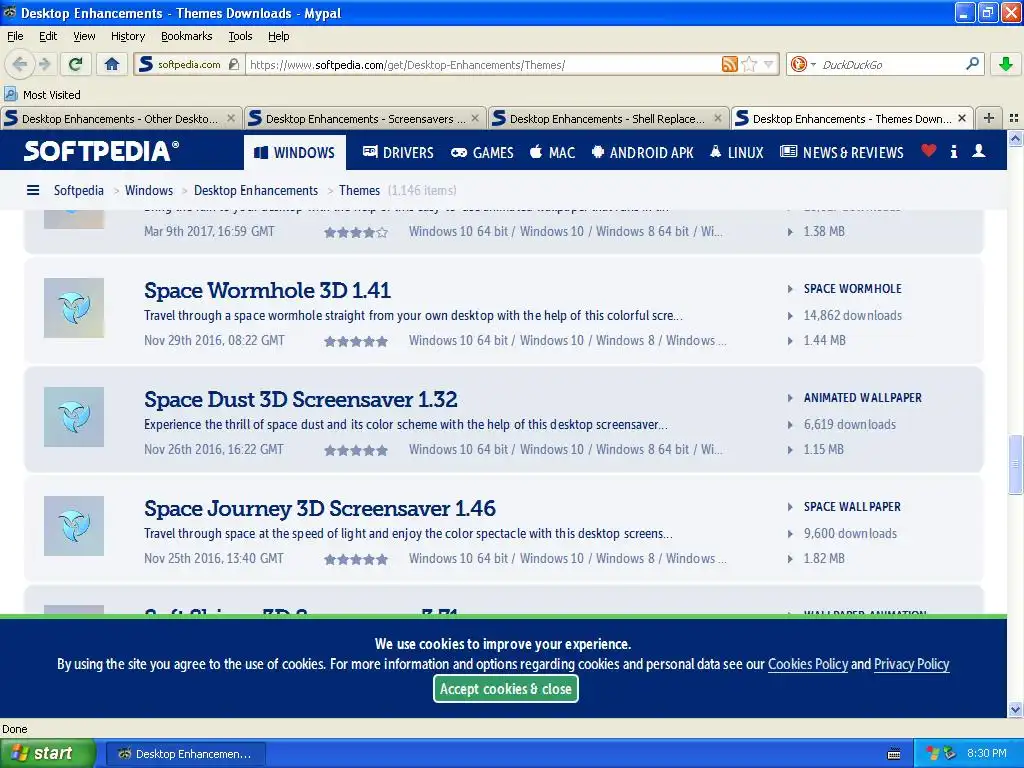Click the SPACE WORMHOLE tag
1024x768 pixels.
tap(852, 289)
